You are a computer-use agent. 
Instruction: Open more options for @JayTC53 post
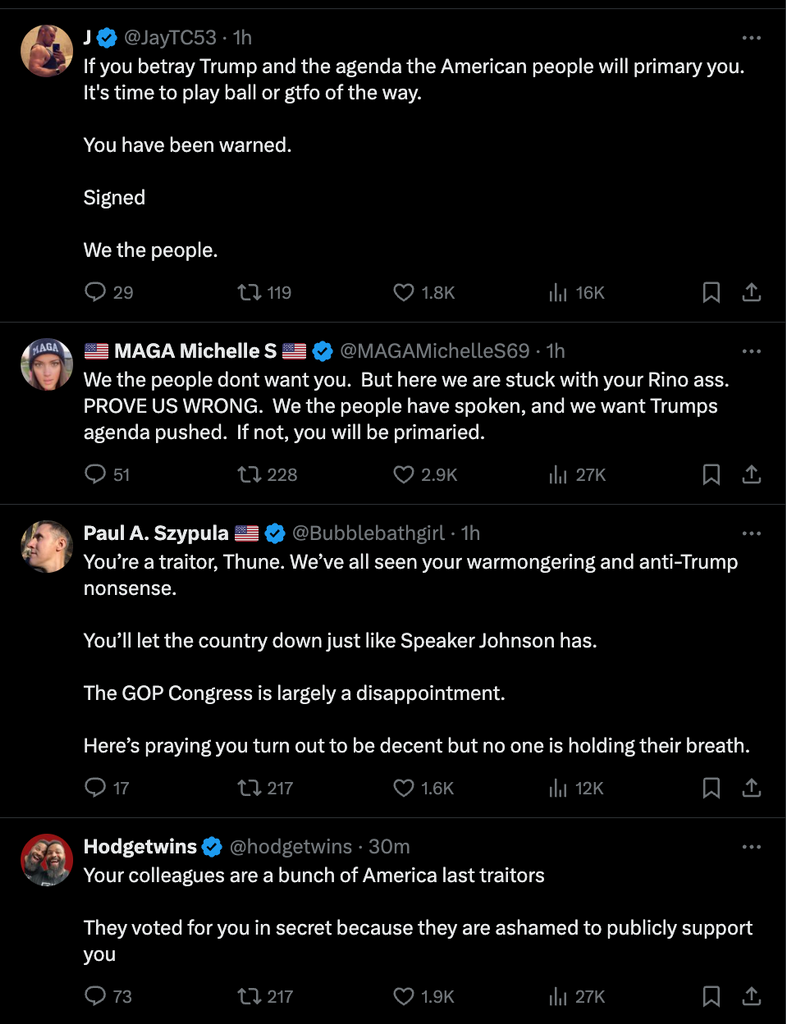752,38
